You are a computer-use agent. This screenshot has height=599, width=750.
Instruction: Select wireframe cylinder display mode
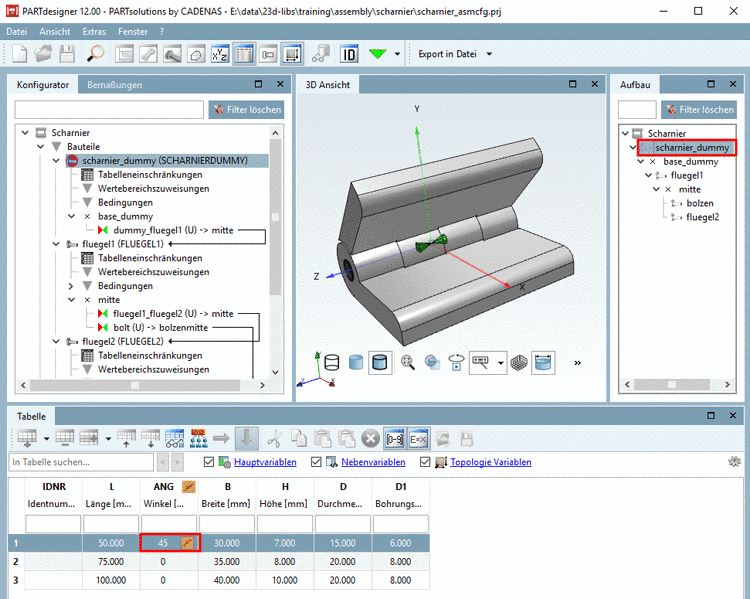pos(331,362)
